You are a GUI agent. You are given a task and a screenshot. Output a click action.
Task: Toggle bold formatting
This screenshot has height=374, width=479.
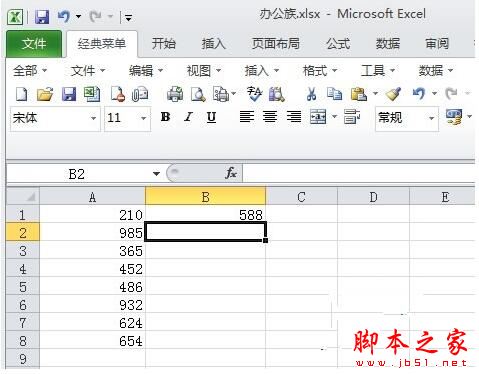click(x=165, y=117)
